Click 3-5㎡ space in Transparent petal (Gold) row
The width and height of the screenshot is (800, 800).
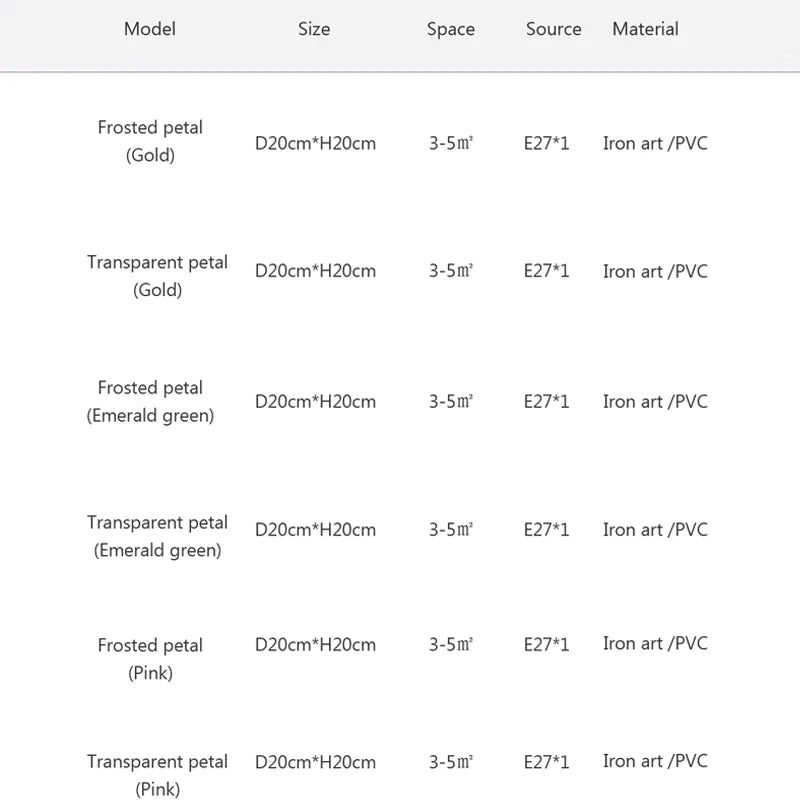[451, 271]
